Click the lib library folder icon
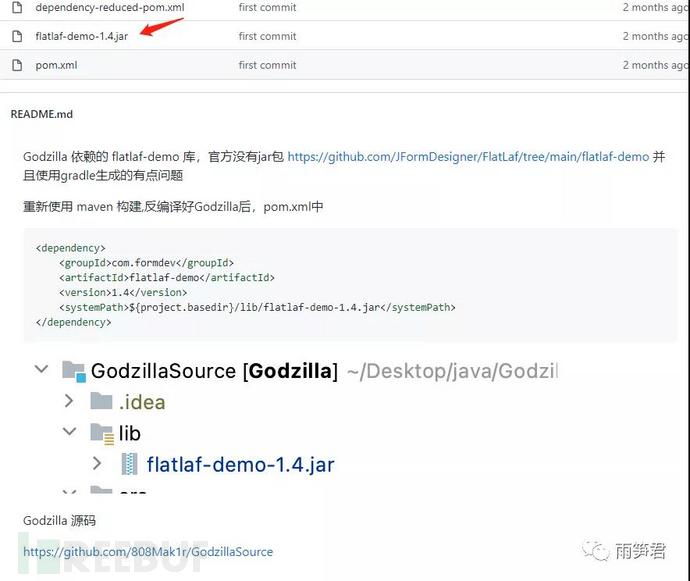The height and width of the screenshot is (581, 690). tap(102, 433)
